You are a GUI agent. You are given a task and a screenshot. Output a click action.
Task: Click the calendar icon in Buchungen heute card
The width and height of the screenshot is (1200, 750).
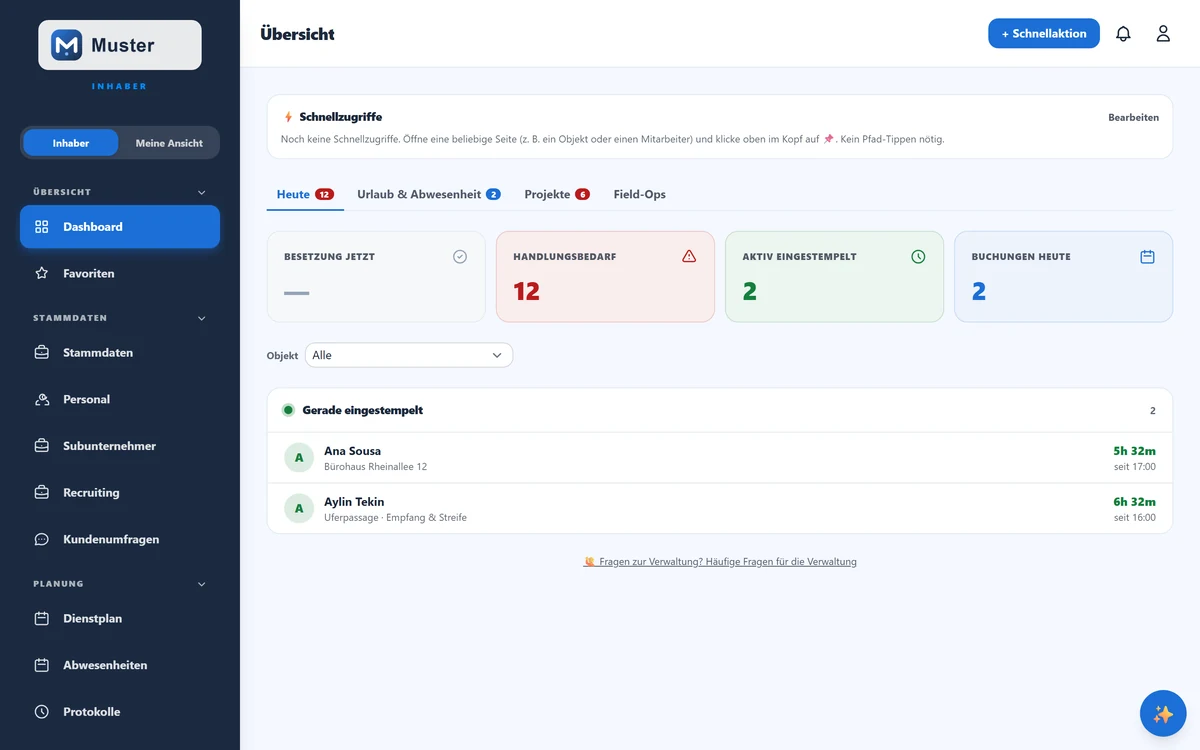point(1147,257)
